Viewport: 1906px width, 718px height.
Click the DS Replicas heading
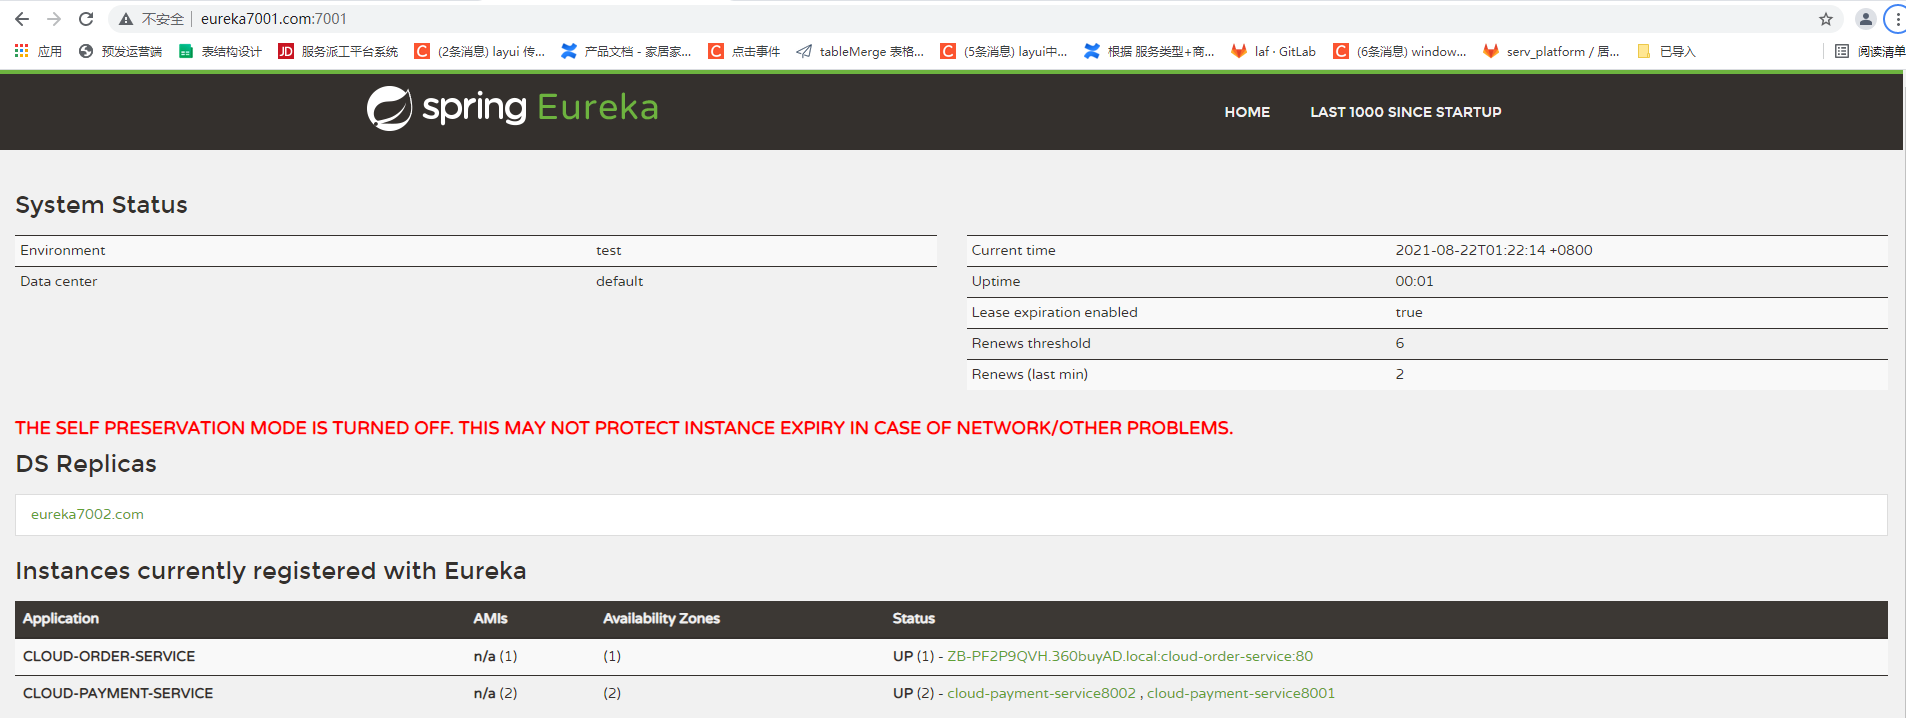click(x=86, y=464)
